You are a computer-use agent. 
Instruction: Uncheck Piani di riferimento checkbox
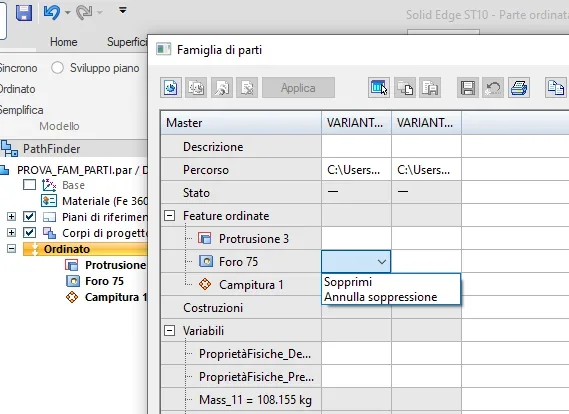coord(29,217)
